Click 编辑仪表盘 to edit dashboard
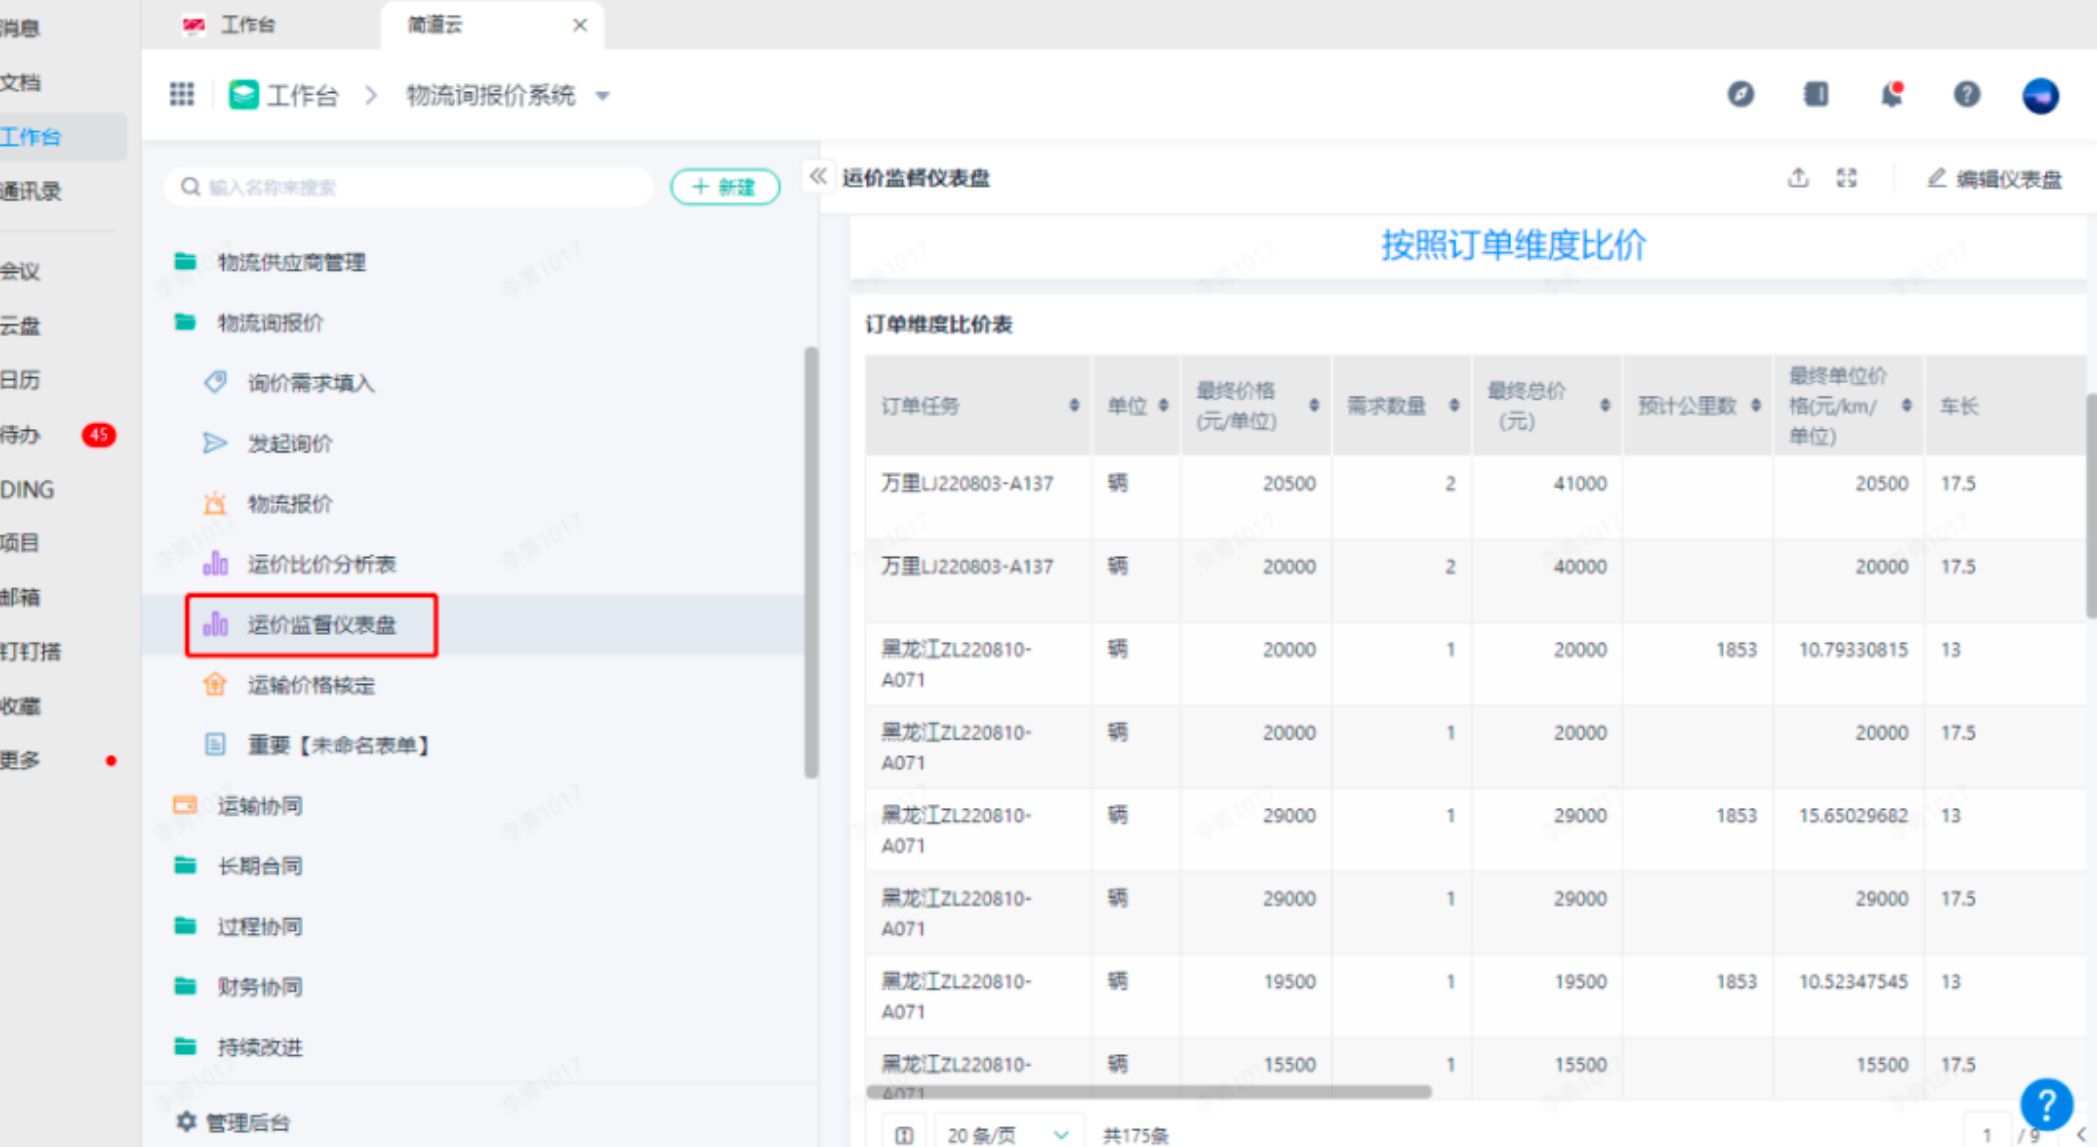The width and height of the screenshot is (2097, 1147). pyautogui.click(x=1994, y=179)
